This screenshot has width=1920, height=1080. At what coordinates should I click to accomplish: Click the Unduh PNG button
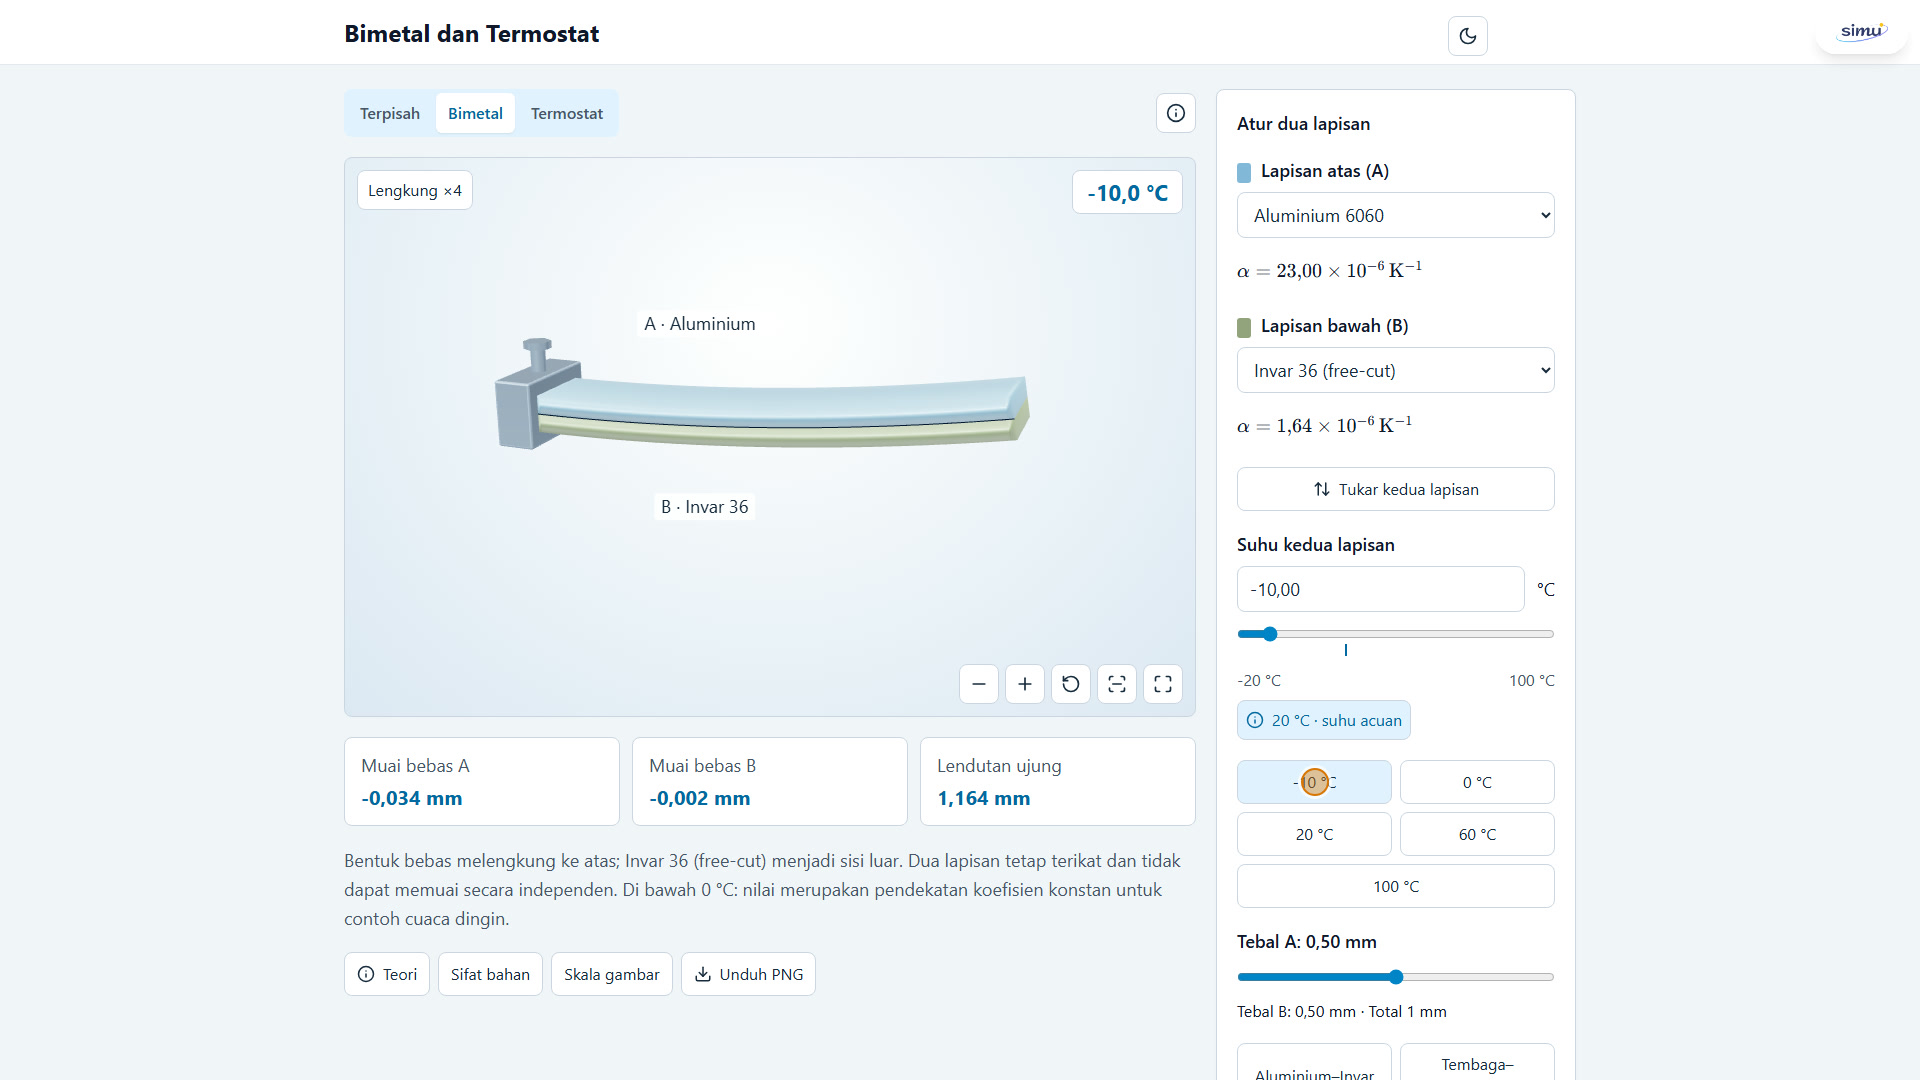coord(748,974)
